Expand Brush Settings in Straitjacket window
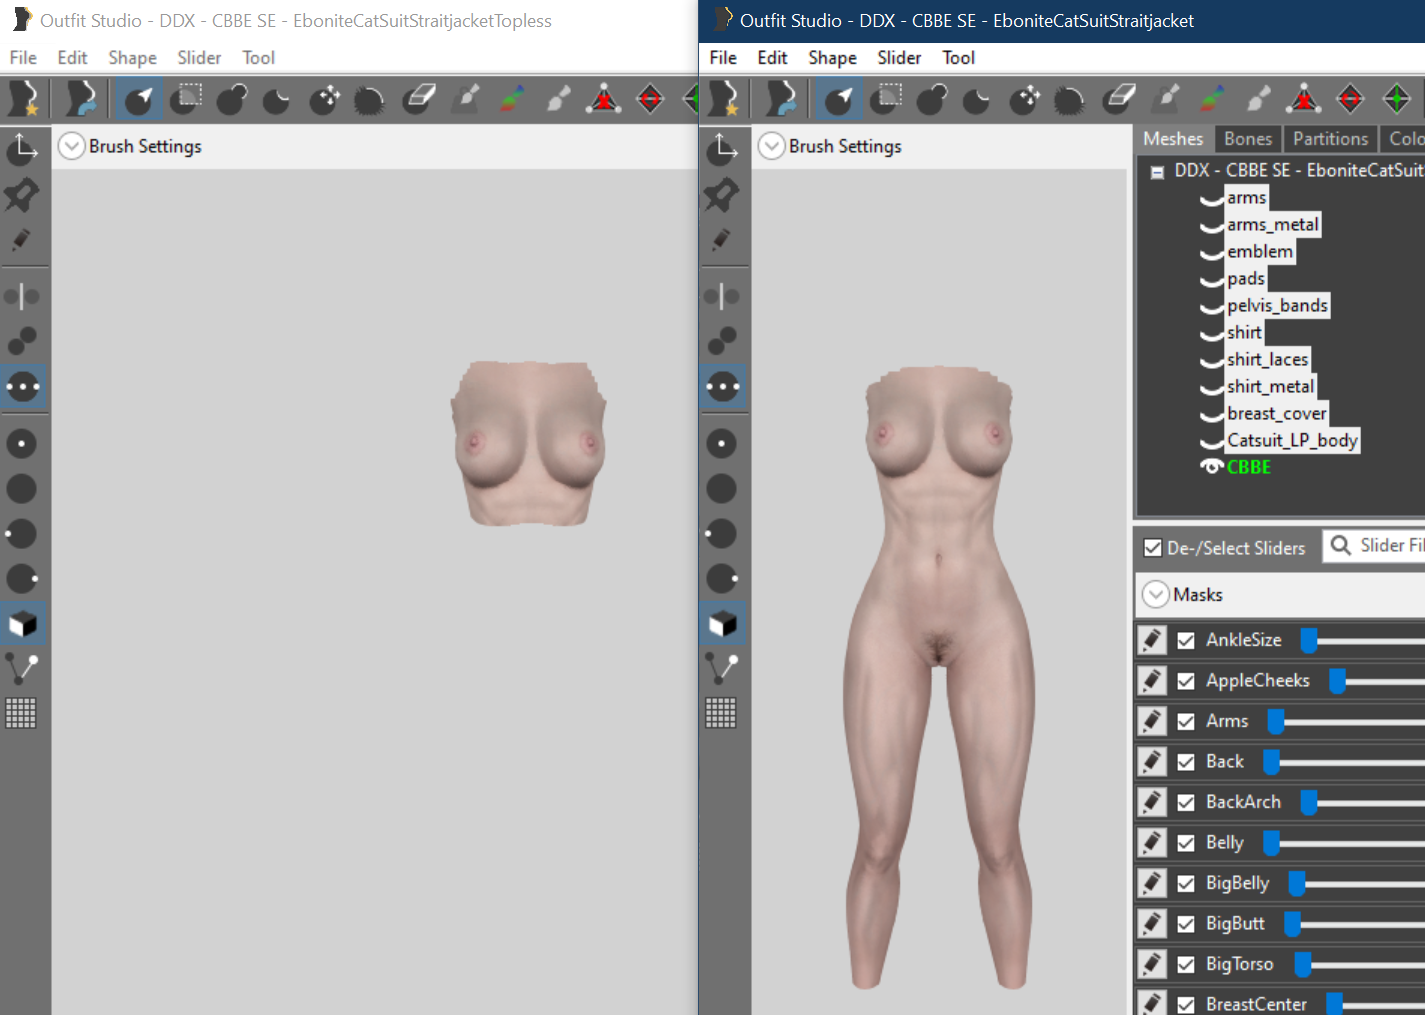This screenshot has width=1425, height=1015. click(771, 146)
